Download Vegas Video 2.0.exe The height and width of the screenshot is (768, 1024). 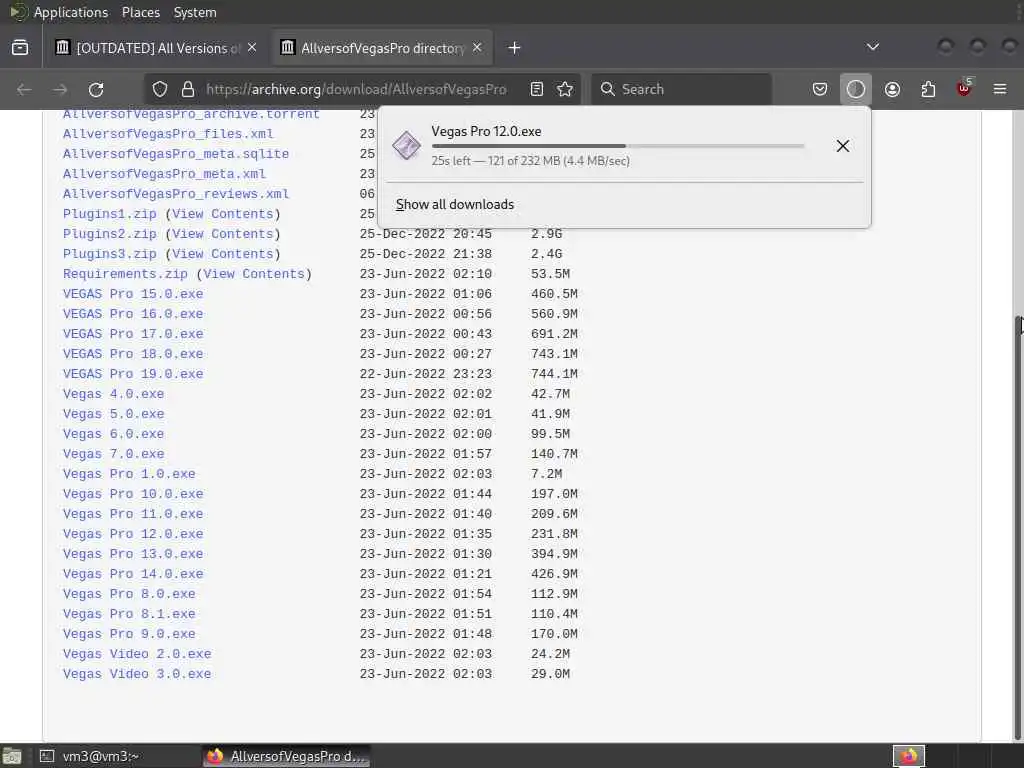pyautogui.click(x=136, y=654)
